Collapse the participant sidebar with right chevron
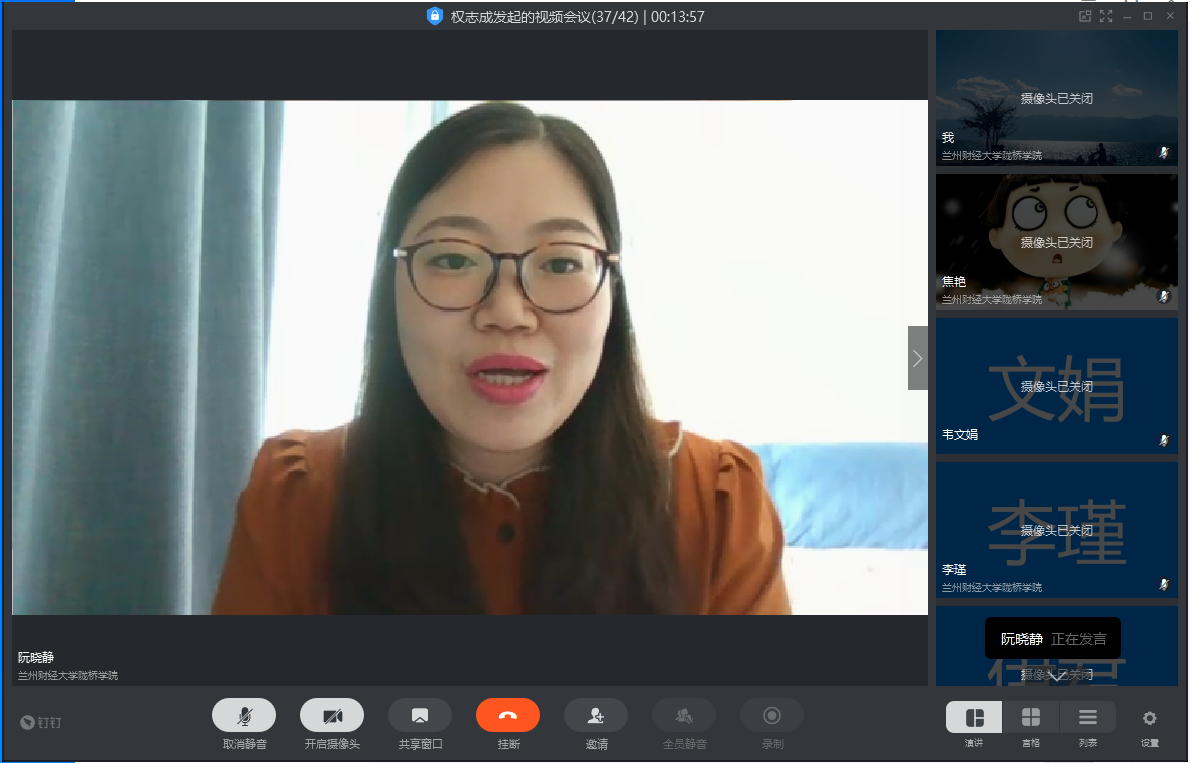This screenshot has height=763, width=1190. pos(917,357)
